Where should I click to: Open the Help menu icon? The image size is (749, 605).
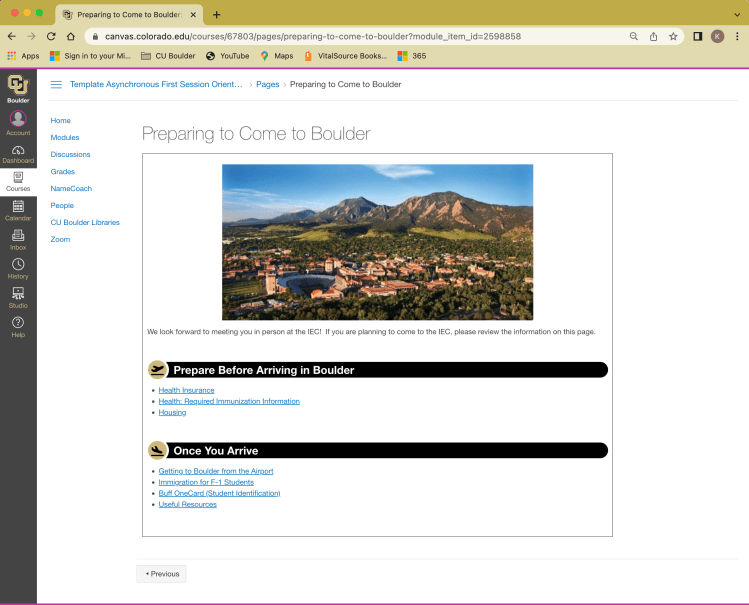tap(18, 326)
